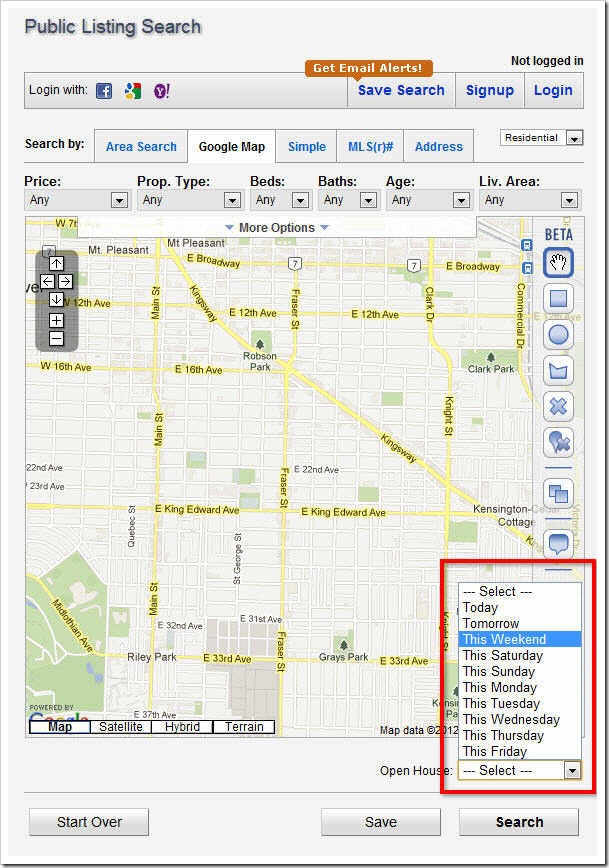
Task: Switch map view to Satellite
Action: 121,727
